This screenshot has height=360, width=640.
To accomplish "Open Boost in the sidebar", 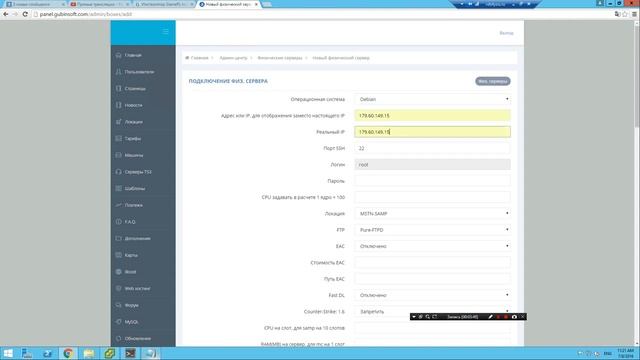I will [143, 272].
